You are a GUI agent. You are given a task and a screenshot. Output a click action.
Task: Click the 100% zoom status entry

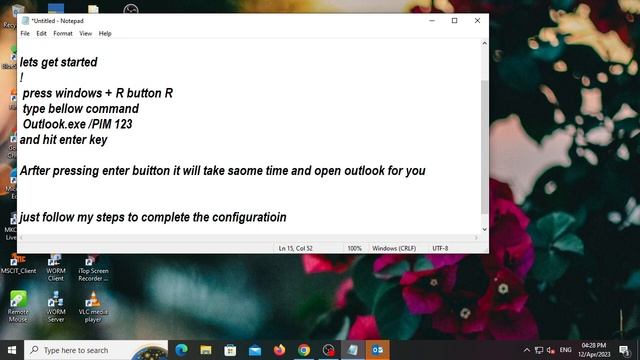tap(354, 248)
